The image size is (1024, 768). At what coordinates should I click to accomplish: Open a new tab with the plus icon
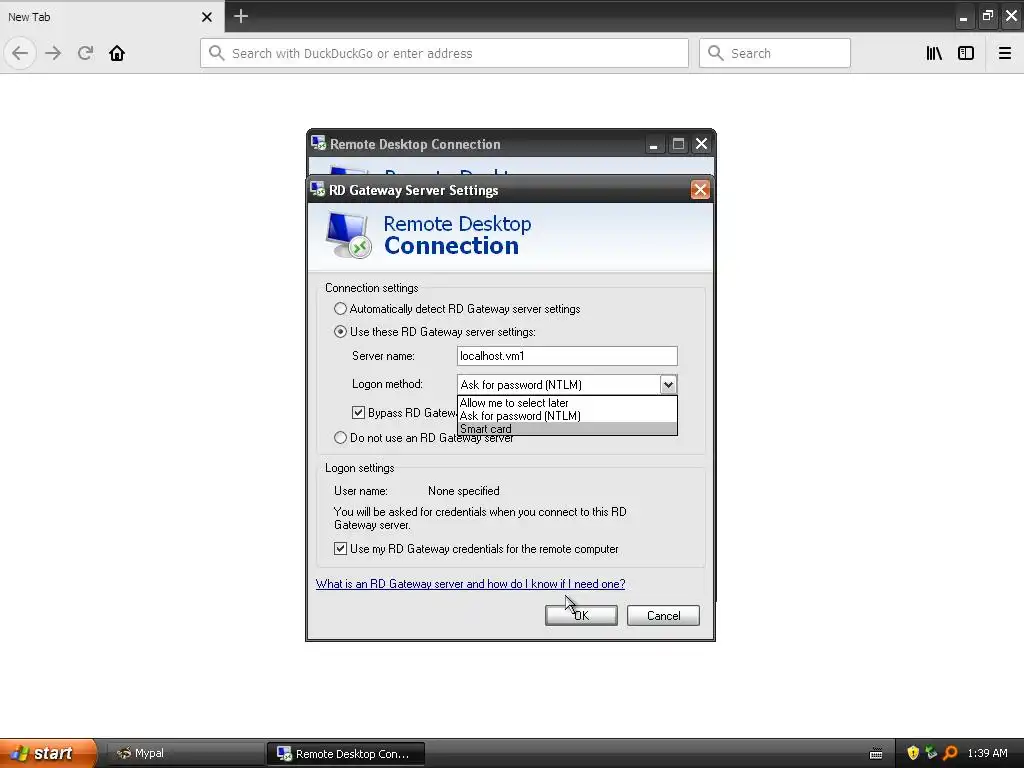click(x=240, y=16)
